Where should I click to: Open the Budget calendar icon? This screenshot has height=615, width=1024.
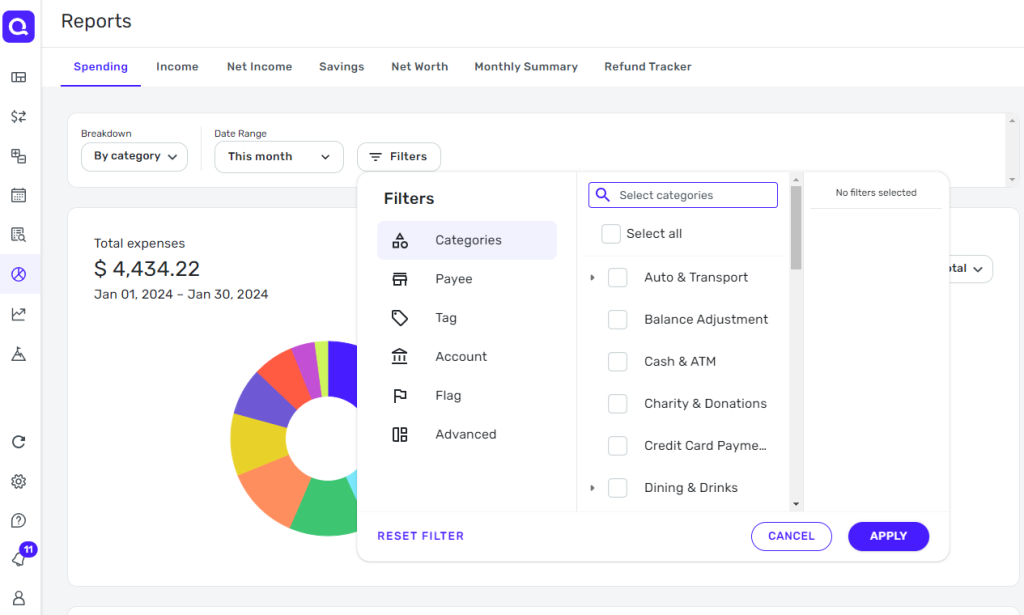pyautogui.click(x=18, y=195)
